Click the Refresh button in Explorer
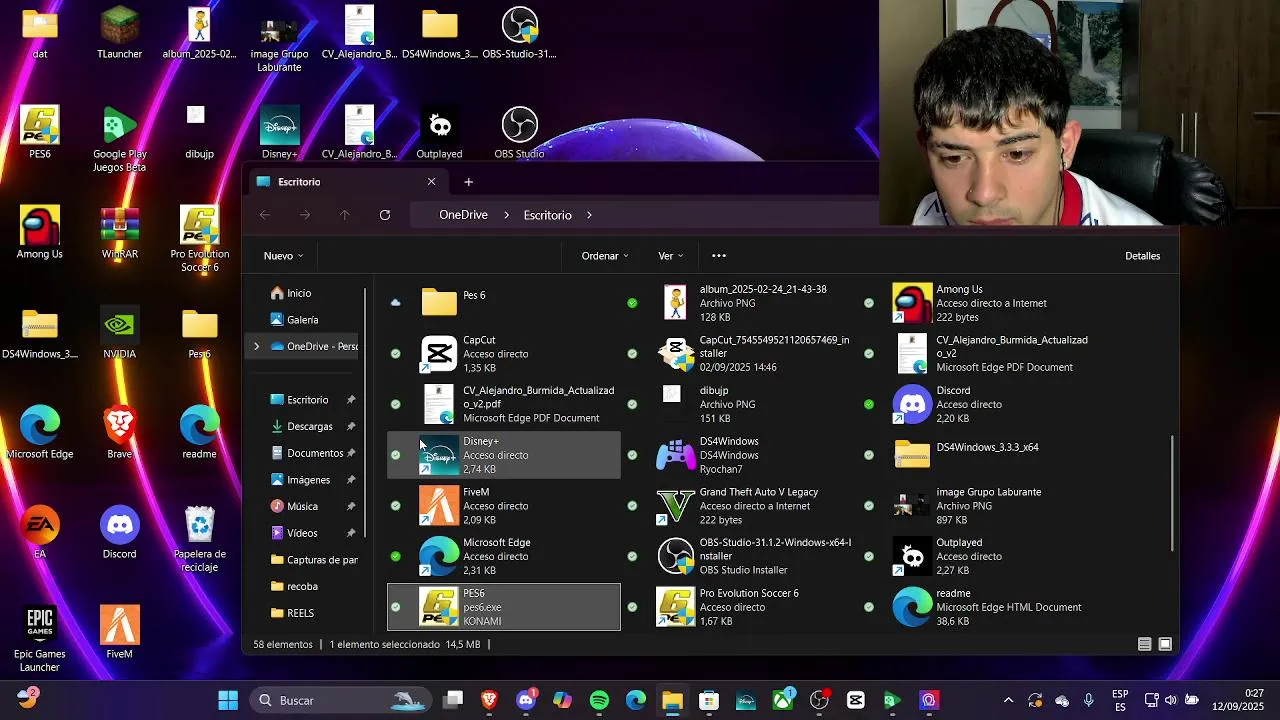Screen dimensions: 1280x720 pyautogui.click(x=385, y=215)
